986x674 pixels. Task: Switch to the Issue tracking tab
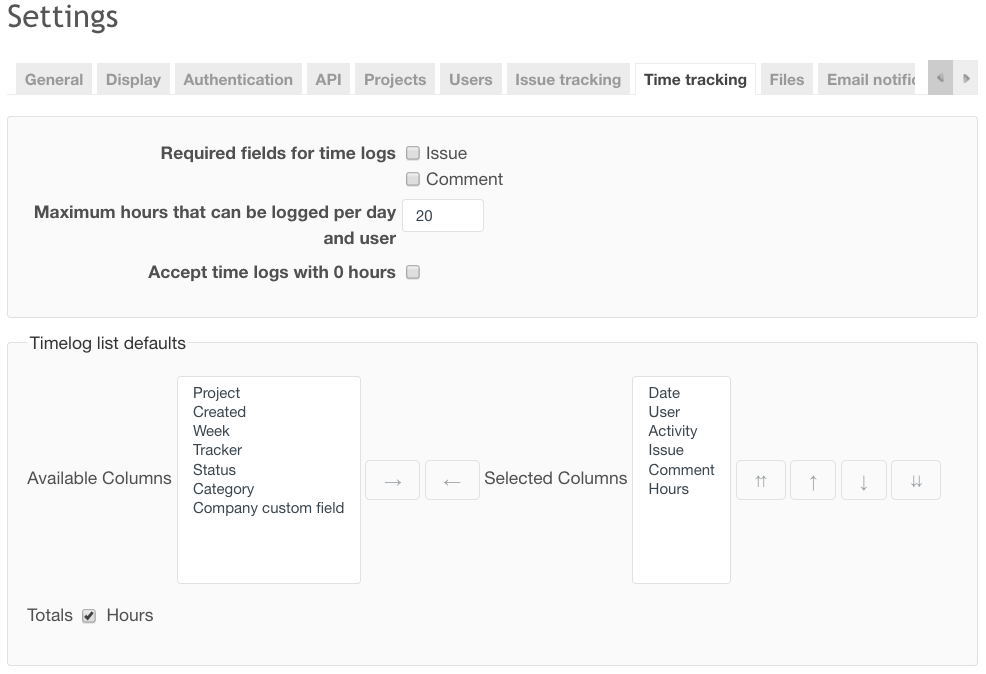point(568,80)
